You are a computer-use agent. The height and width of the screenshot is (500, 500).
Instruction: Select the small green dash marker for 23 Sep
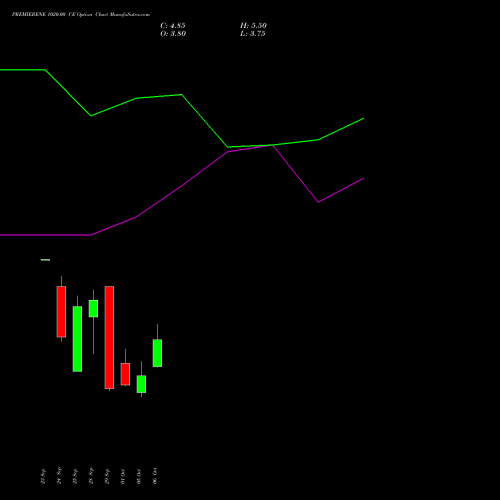45,260
